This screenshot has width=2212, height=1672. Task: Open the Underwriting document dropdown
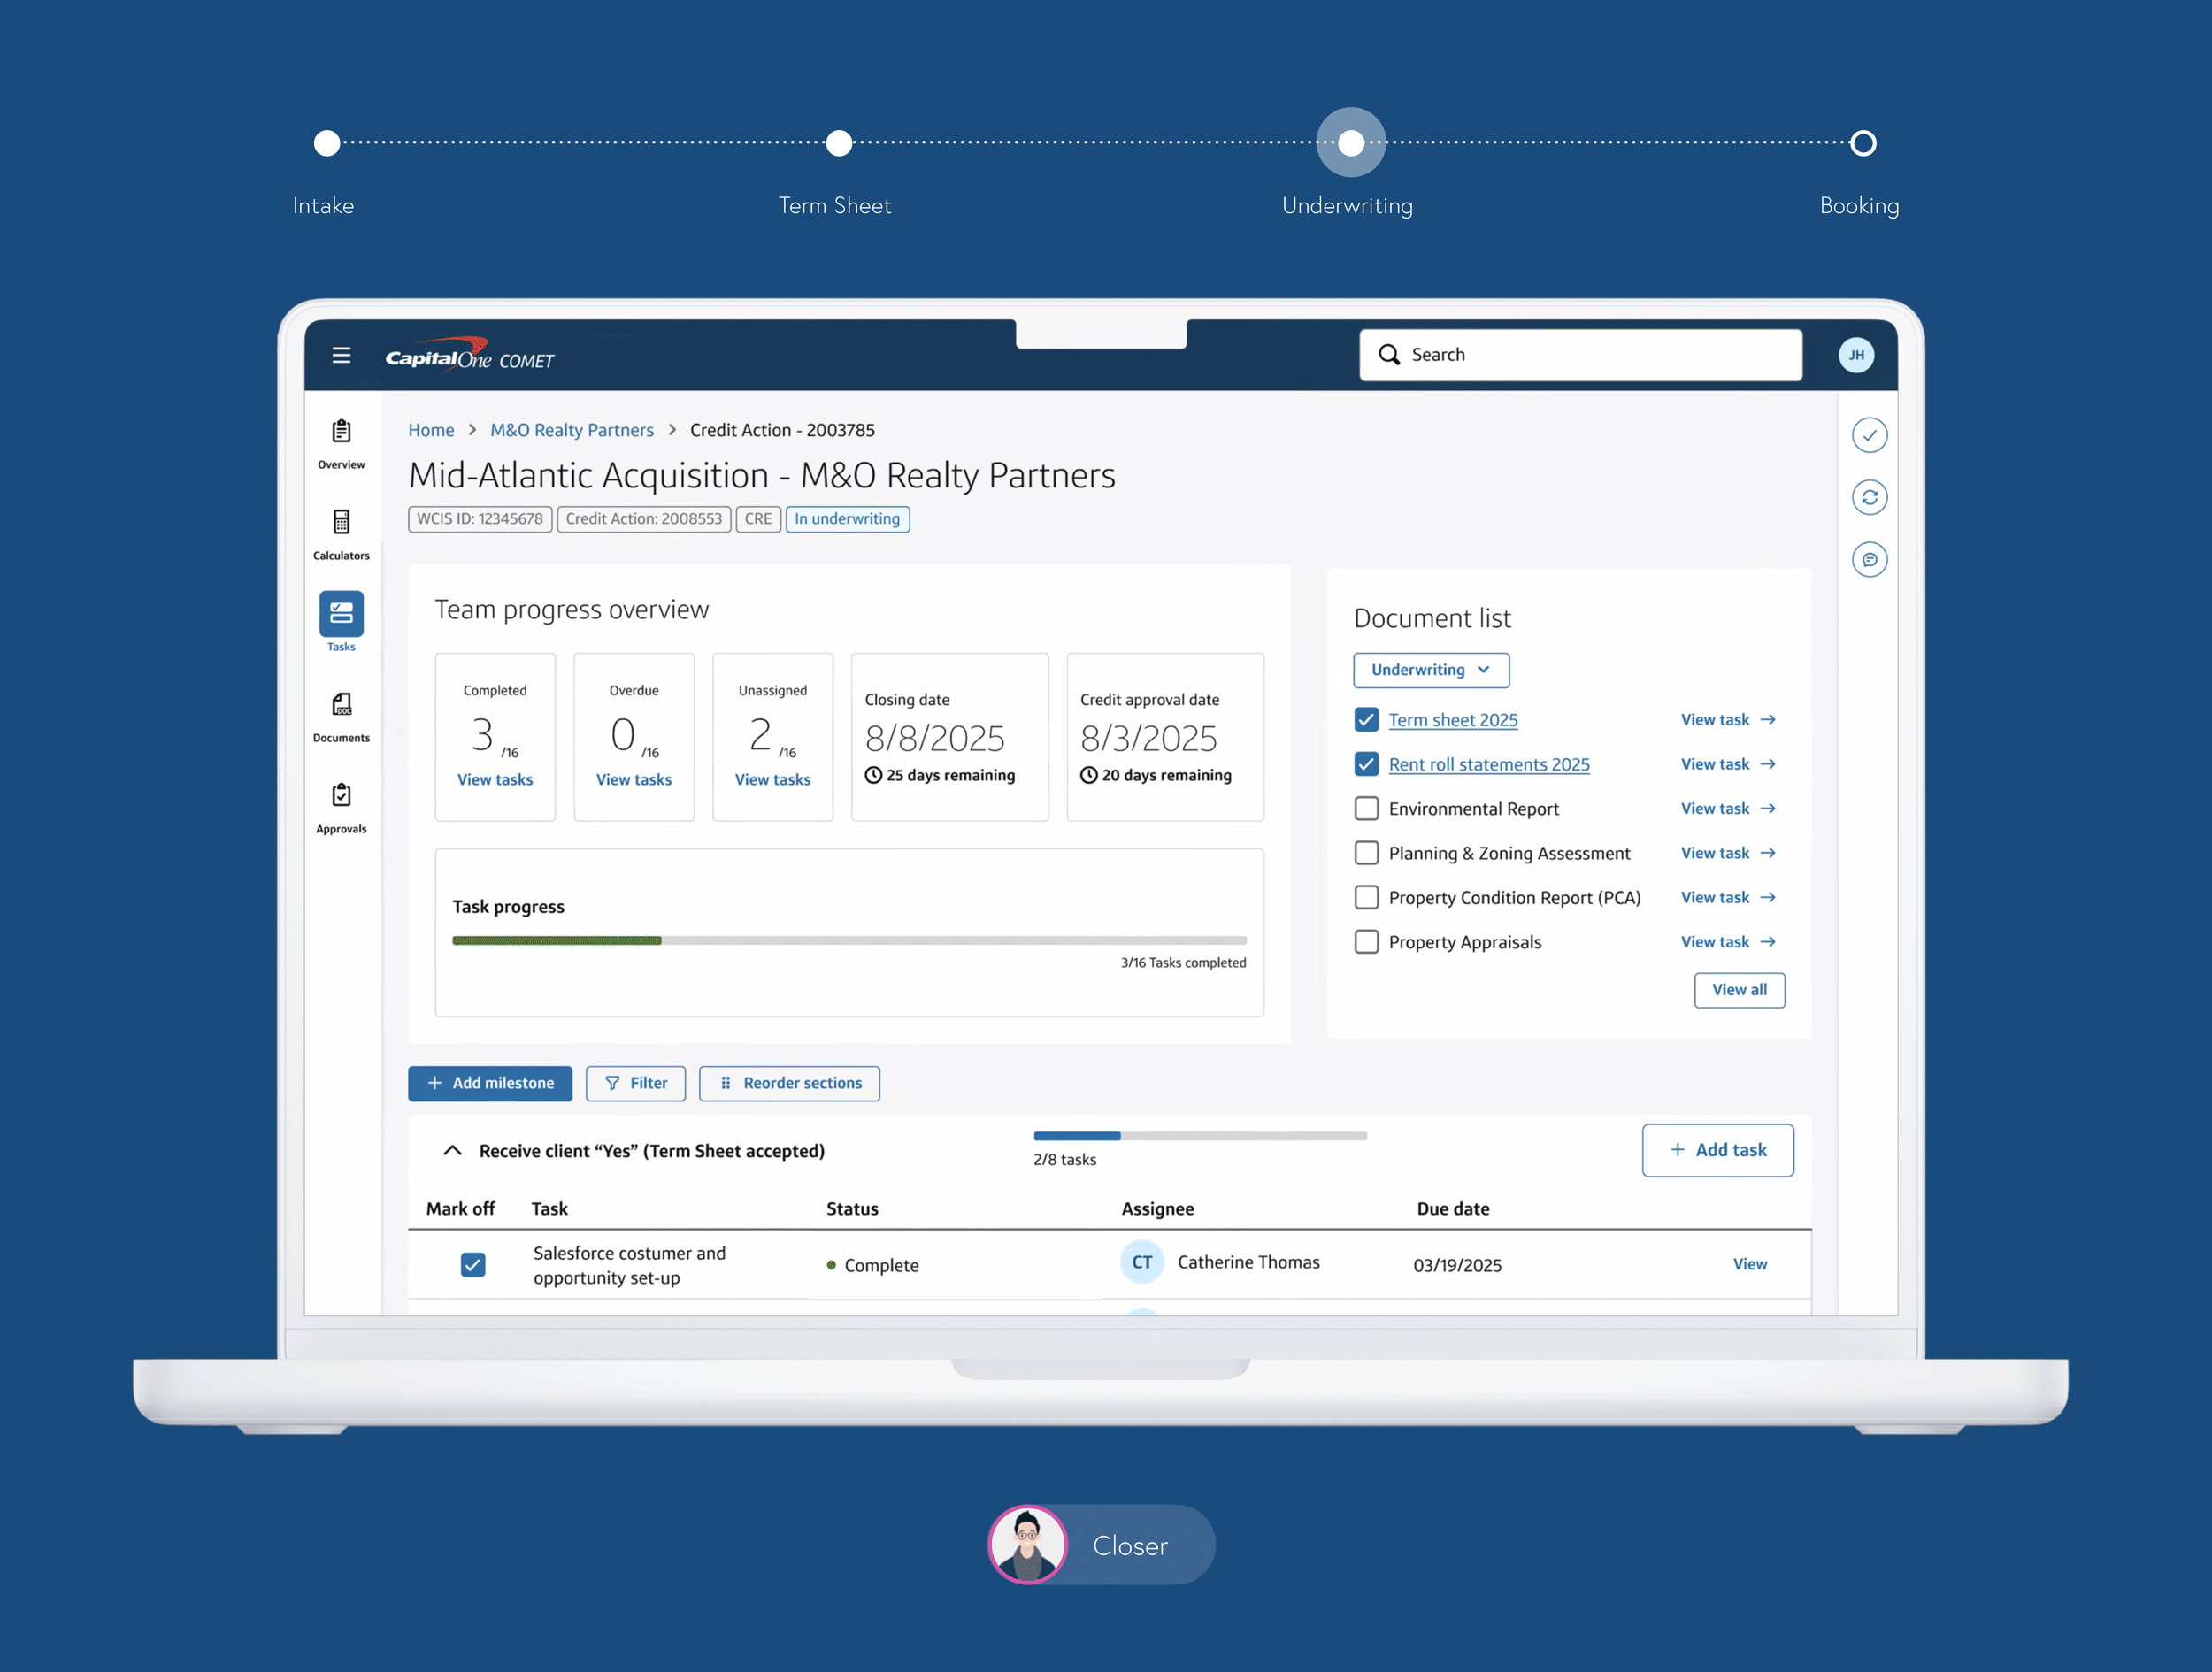[1430, 670]
